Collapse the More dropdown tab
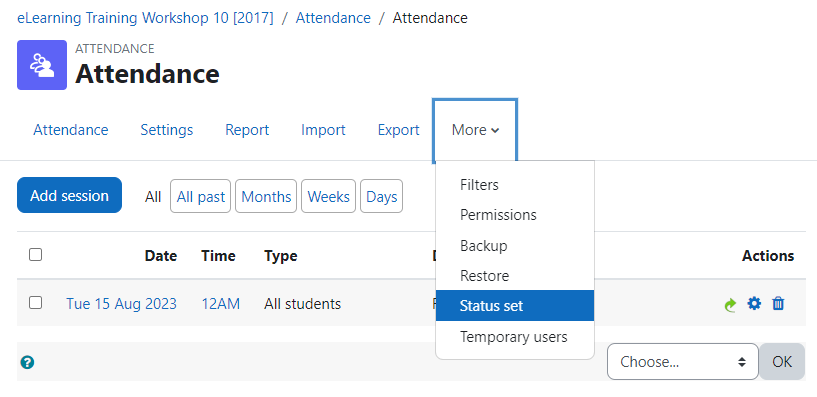 (x=475, y=130)
